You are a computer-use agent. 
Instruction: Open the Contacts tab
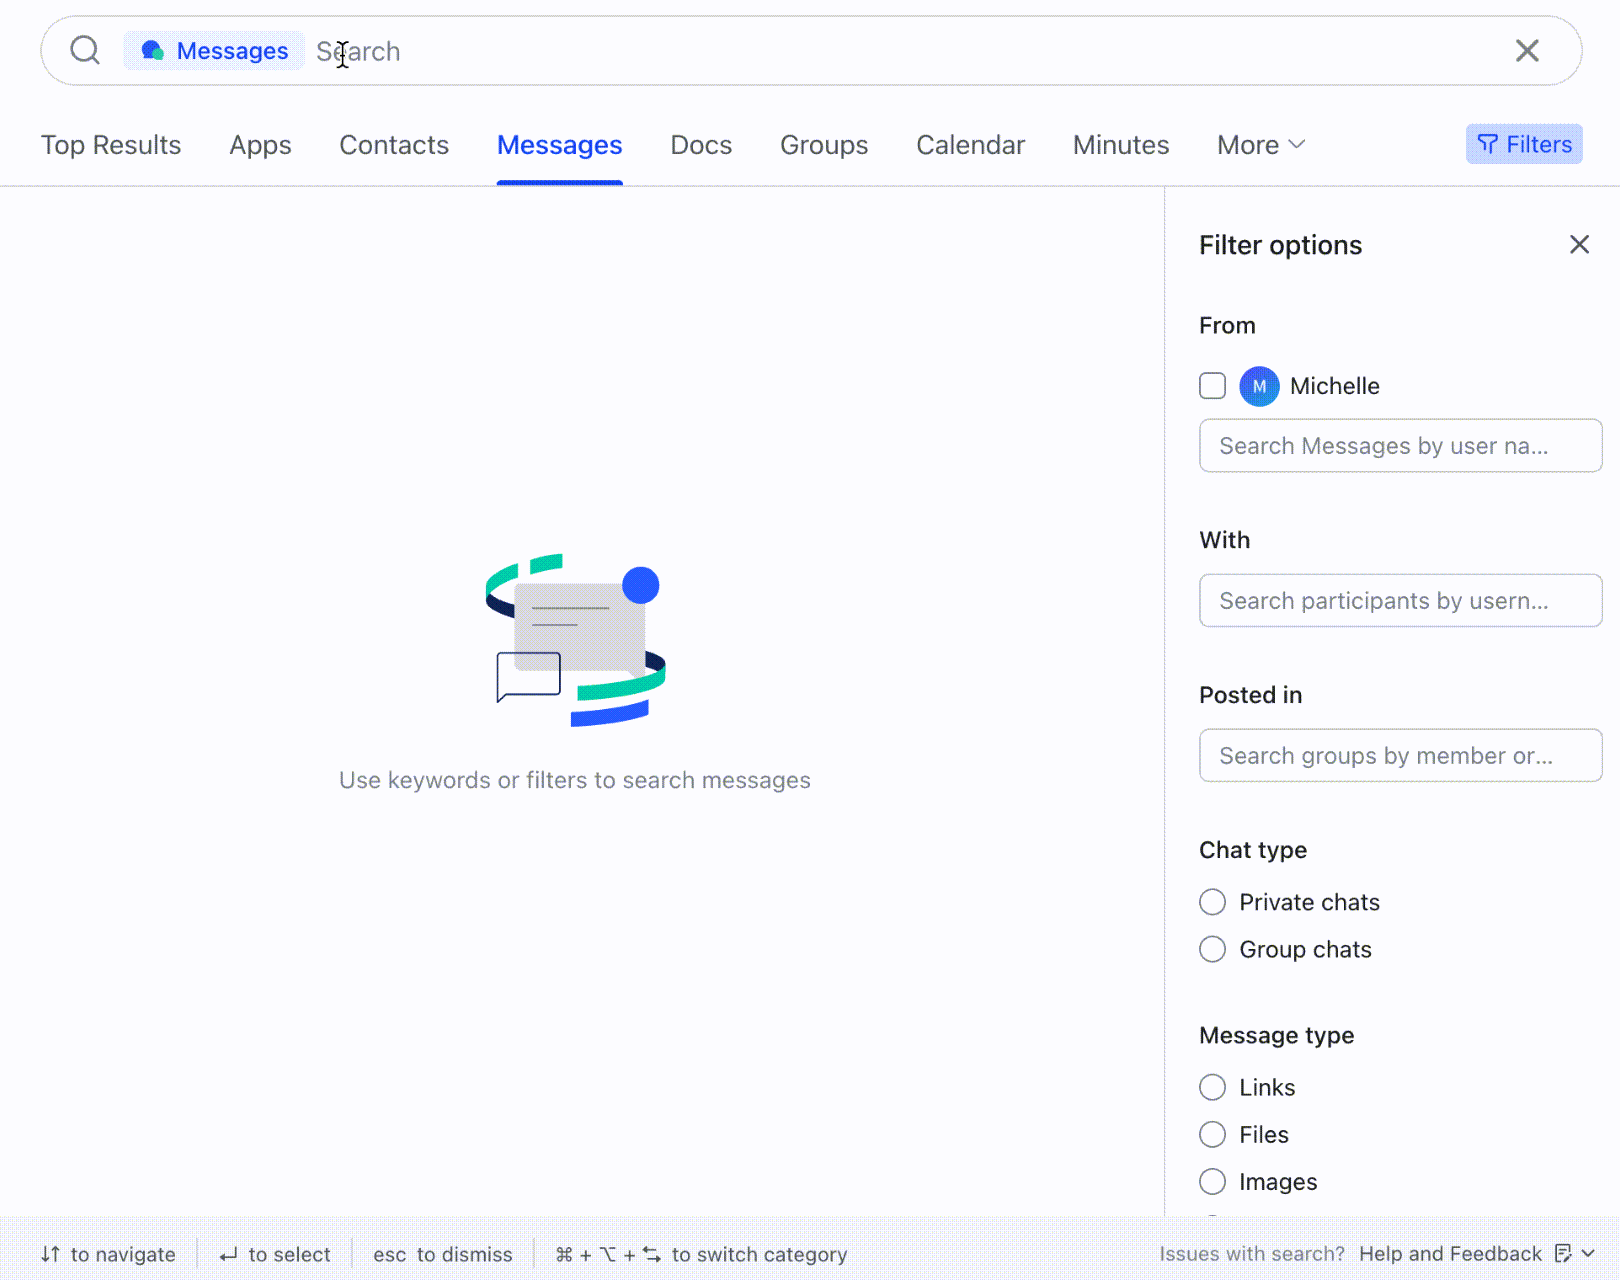point(394,145)
